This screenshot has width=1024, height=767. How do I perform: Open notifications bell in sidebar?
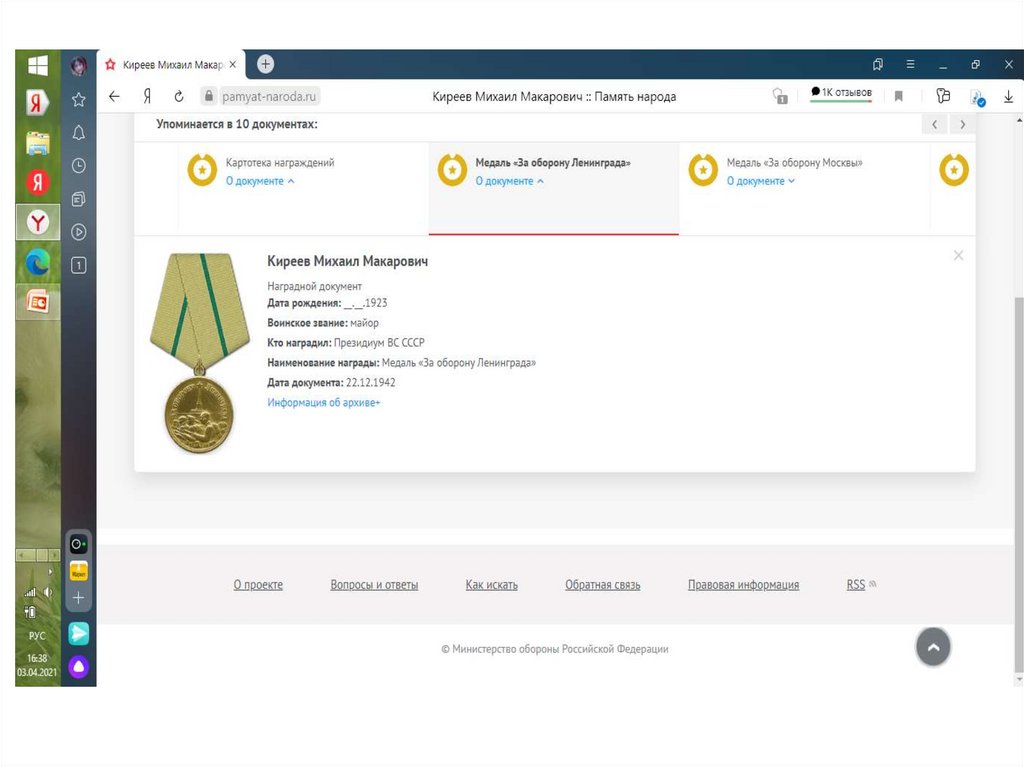tap(78, 133)
